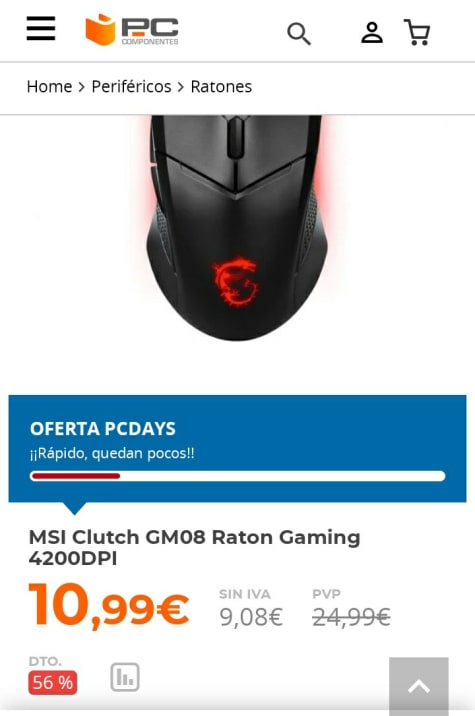This screenshot has height=716, width=475.
Task: Go to Home breadcrumb
Action: click(49, 86)
